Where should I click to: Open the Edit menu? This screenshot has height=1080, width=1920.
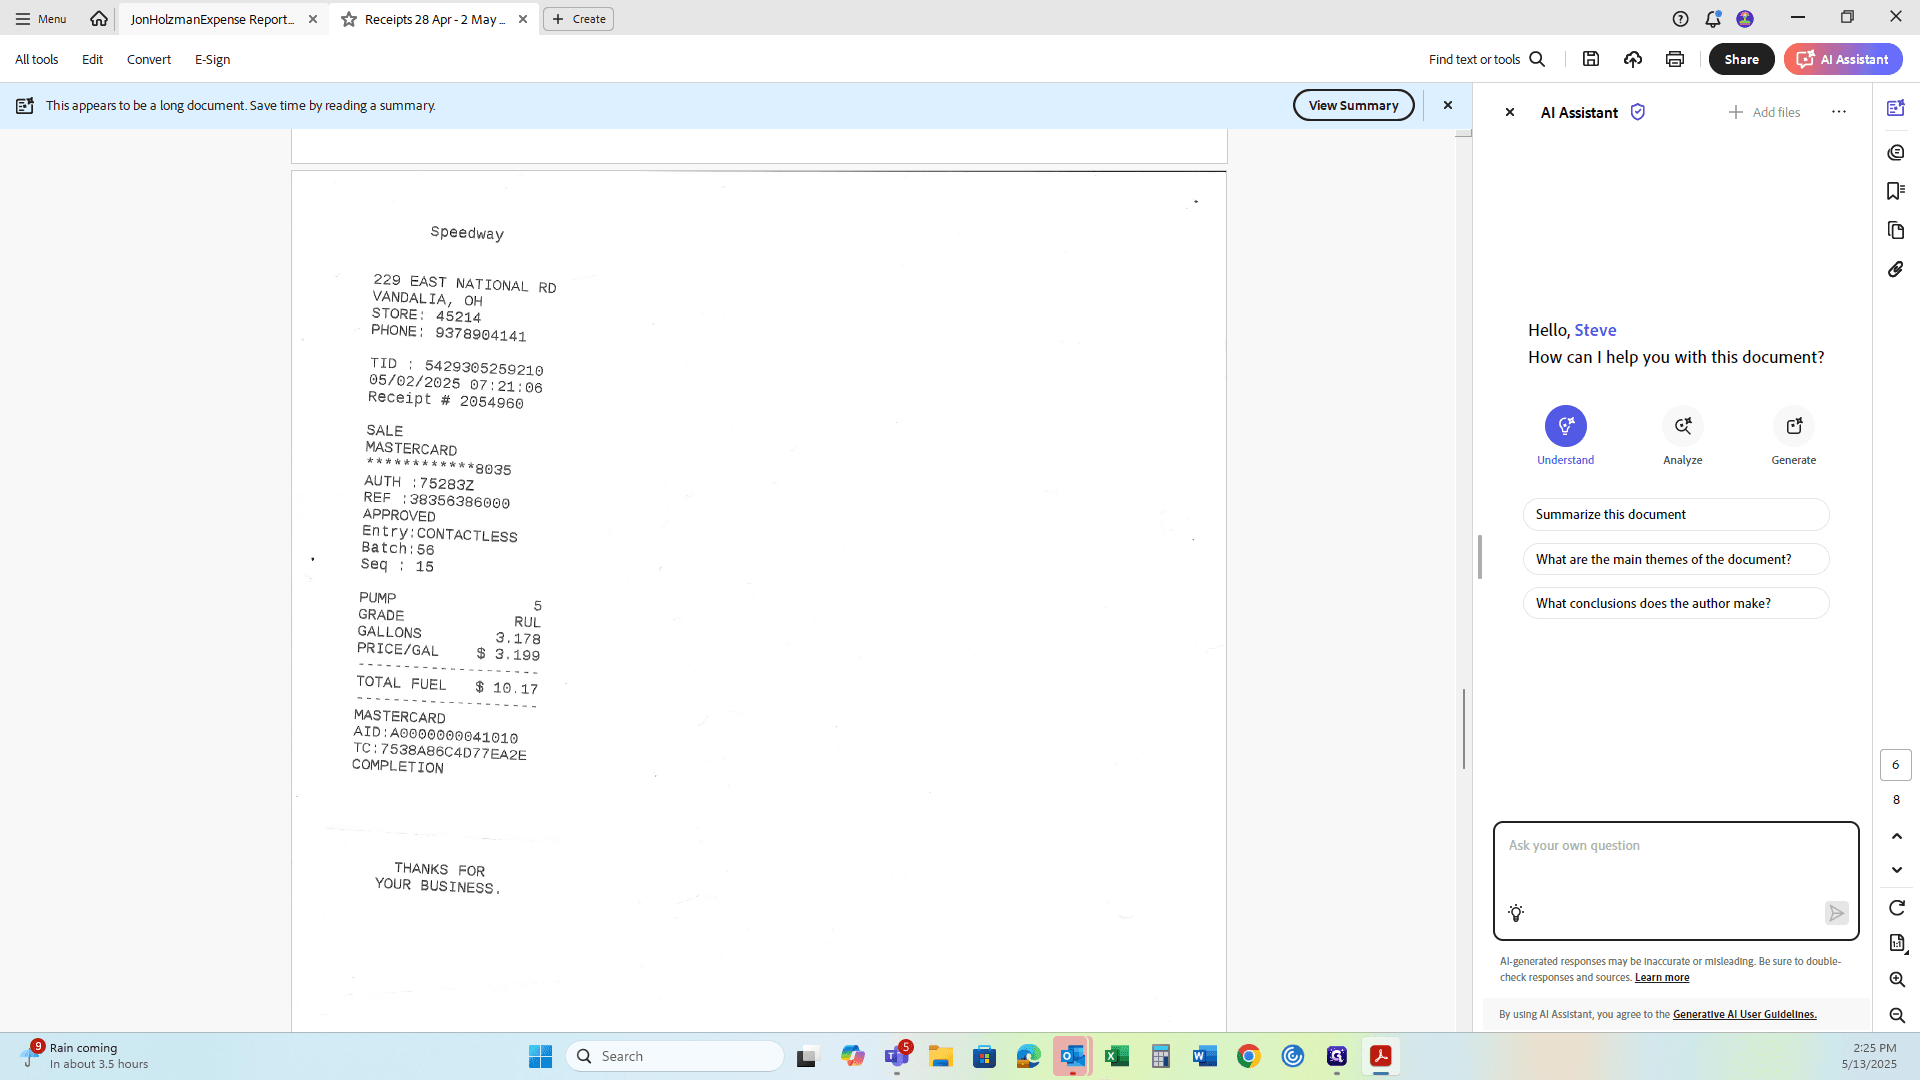tap(93, 60)
